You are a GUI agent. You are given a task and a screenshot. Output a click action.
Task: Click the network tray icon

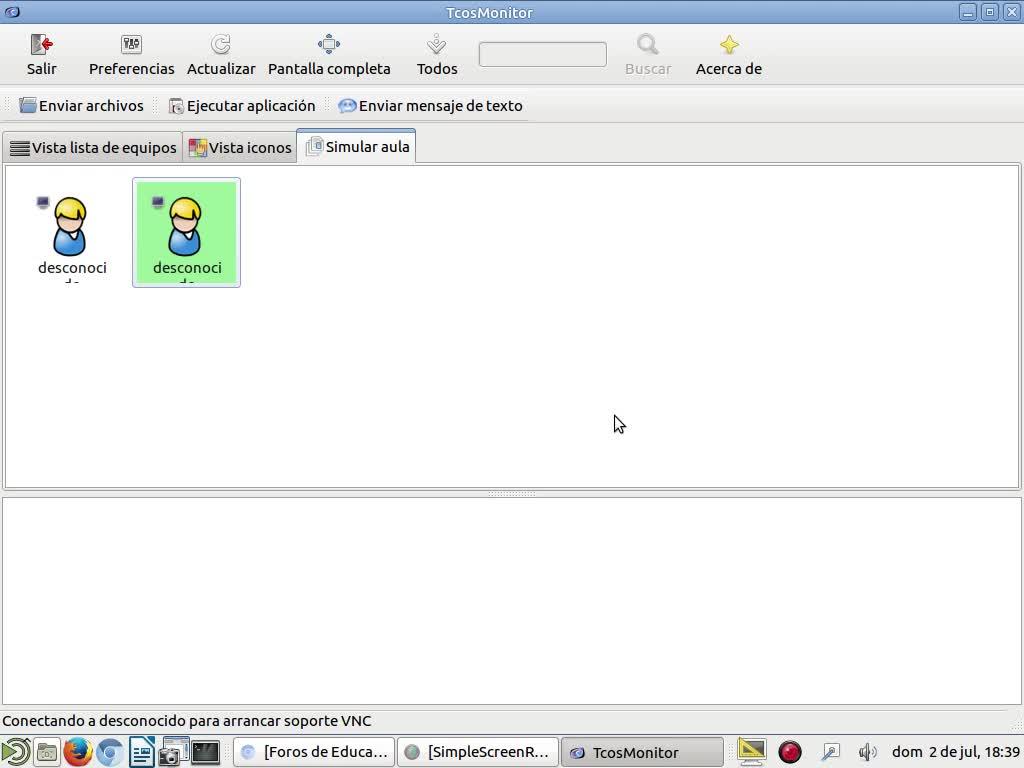pyautogui.click(x=830, y=752)
